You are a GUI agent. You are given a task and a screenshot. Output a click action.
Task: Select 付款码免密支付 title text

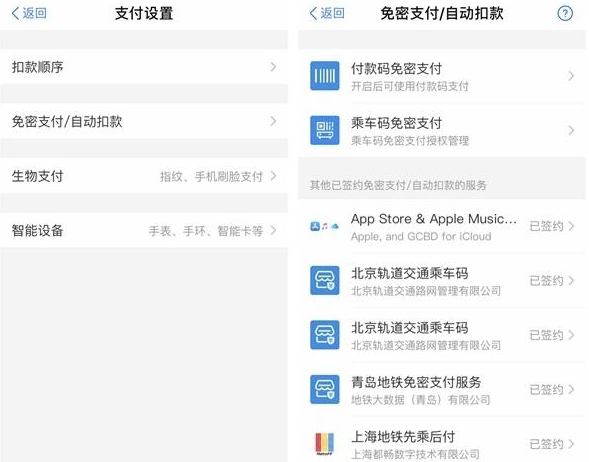(x=396, y=69)
